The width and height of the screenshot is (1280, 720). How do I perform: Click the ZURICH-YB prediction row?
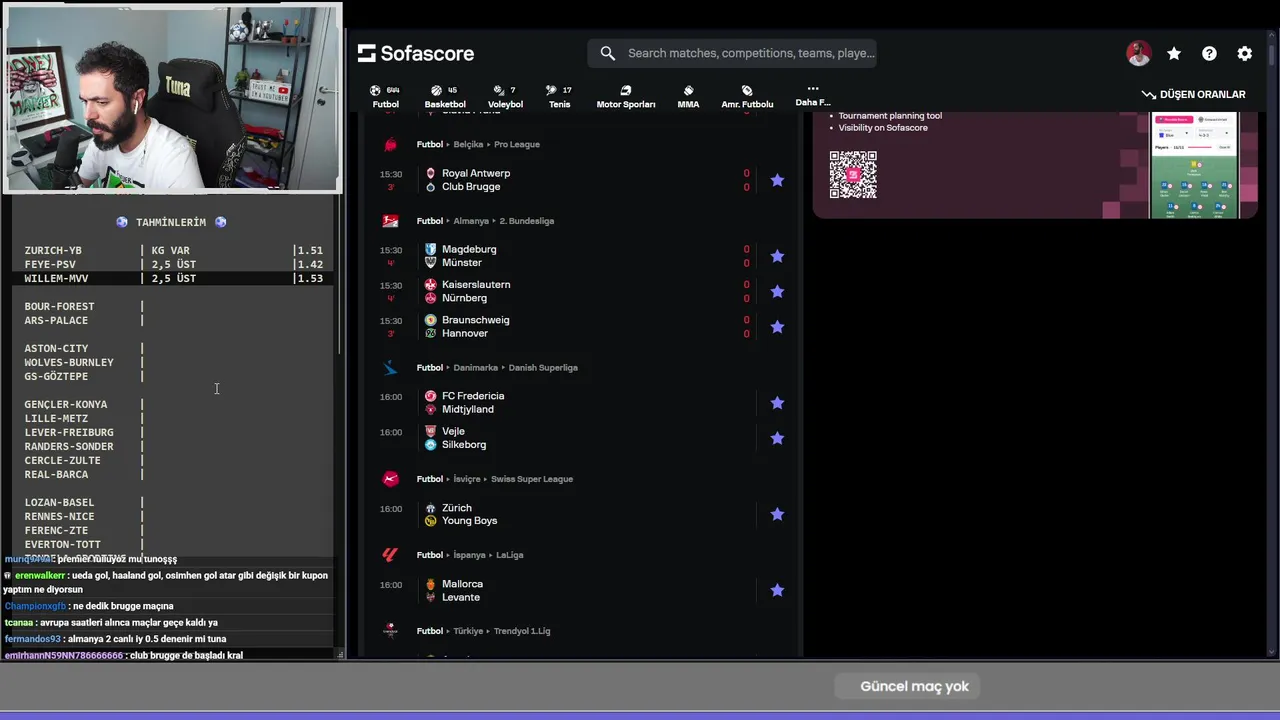(174, 251)
